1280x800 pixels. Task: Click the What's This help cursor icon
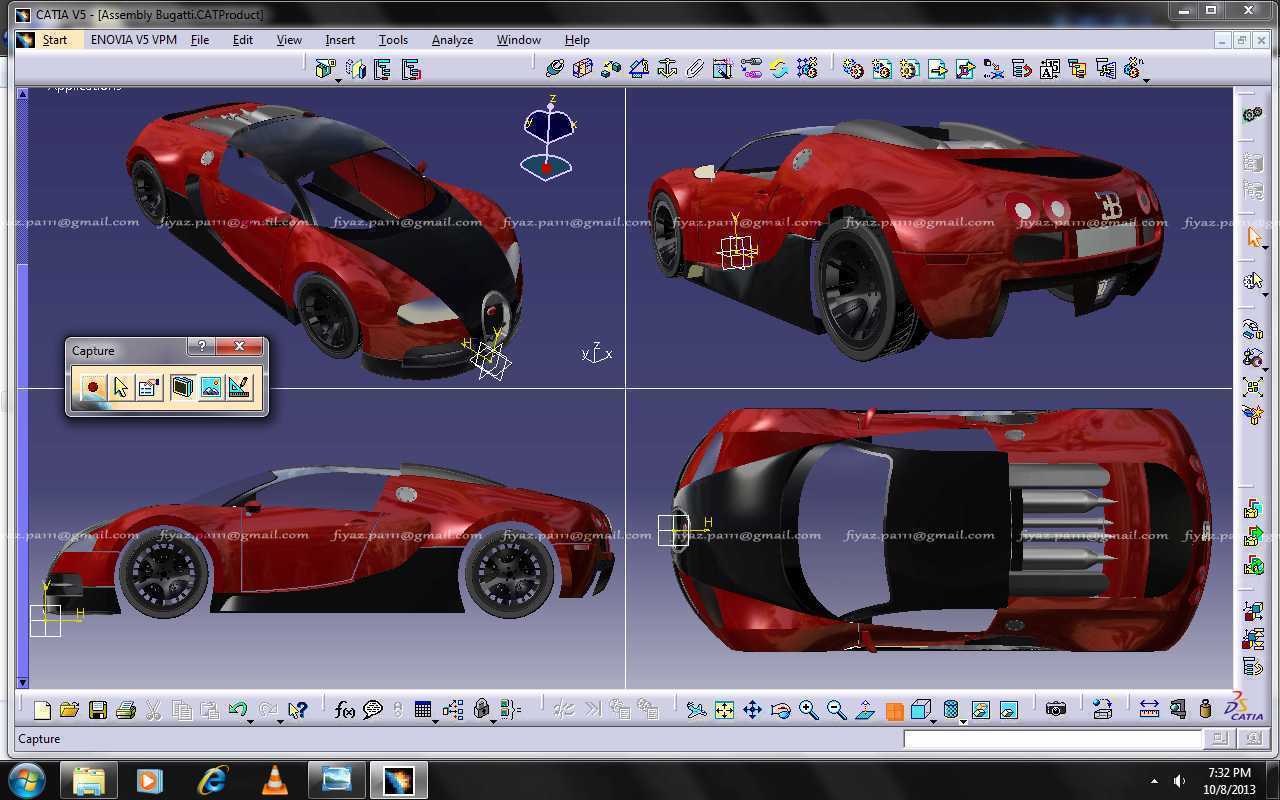pos(297,710)
